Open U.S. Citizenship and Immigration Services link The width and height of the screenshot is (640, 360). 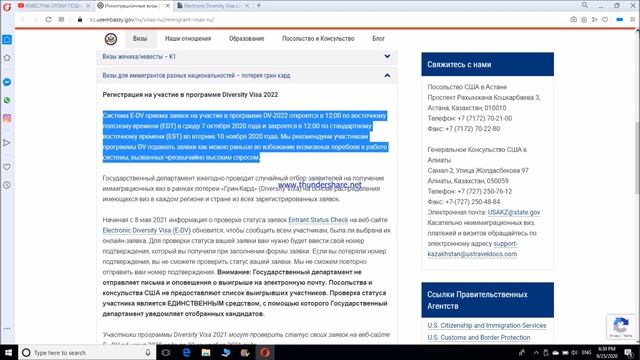487,325
